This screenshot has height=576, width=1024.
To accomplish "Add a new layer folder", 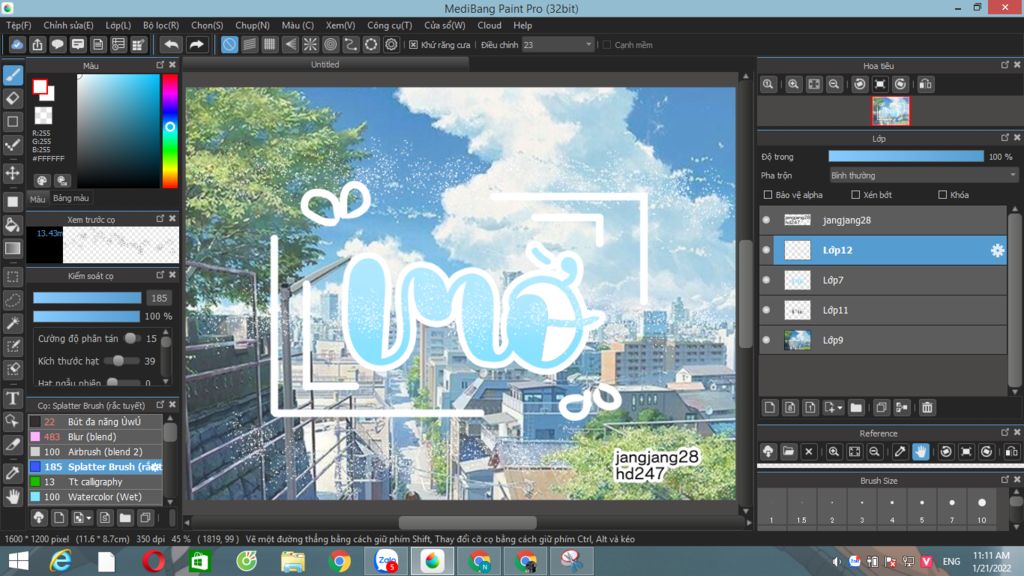I will (856, 408).
